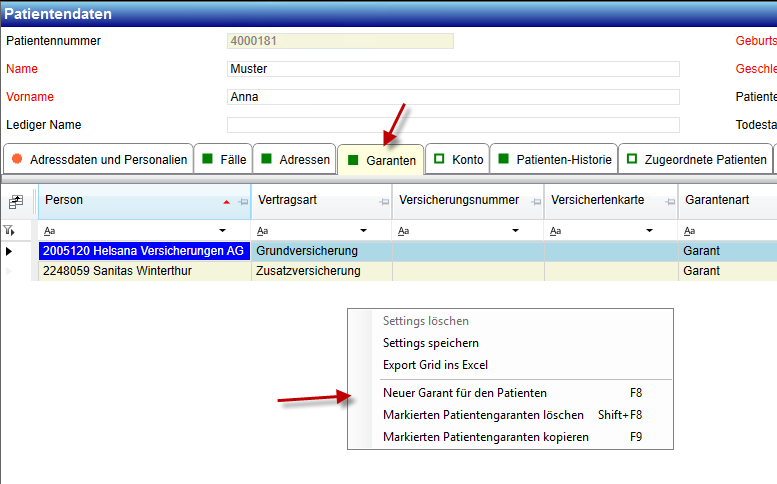This screenshot has height=484, width=777.
Task: Click the Aa filter operator in Garantenart column
Action: pos(689,231)
